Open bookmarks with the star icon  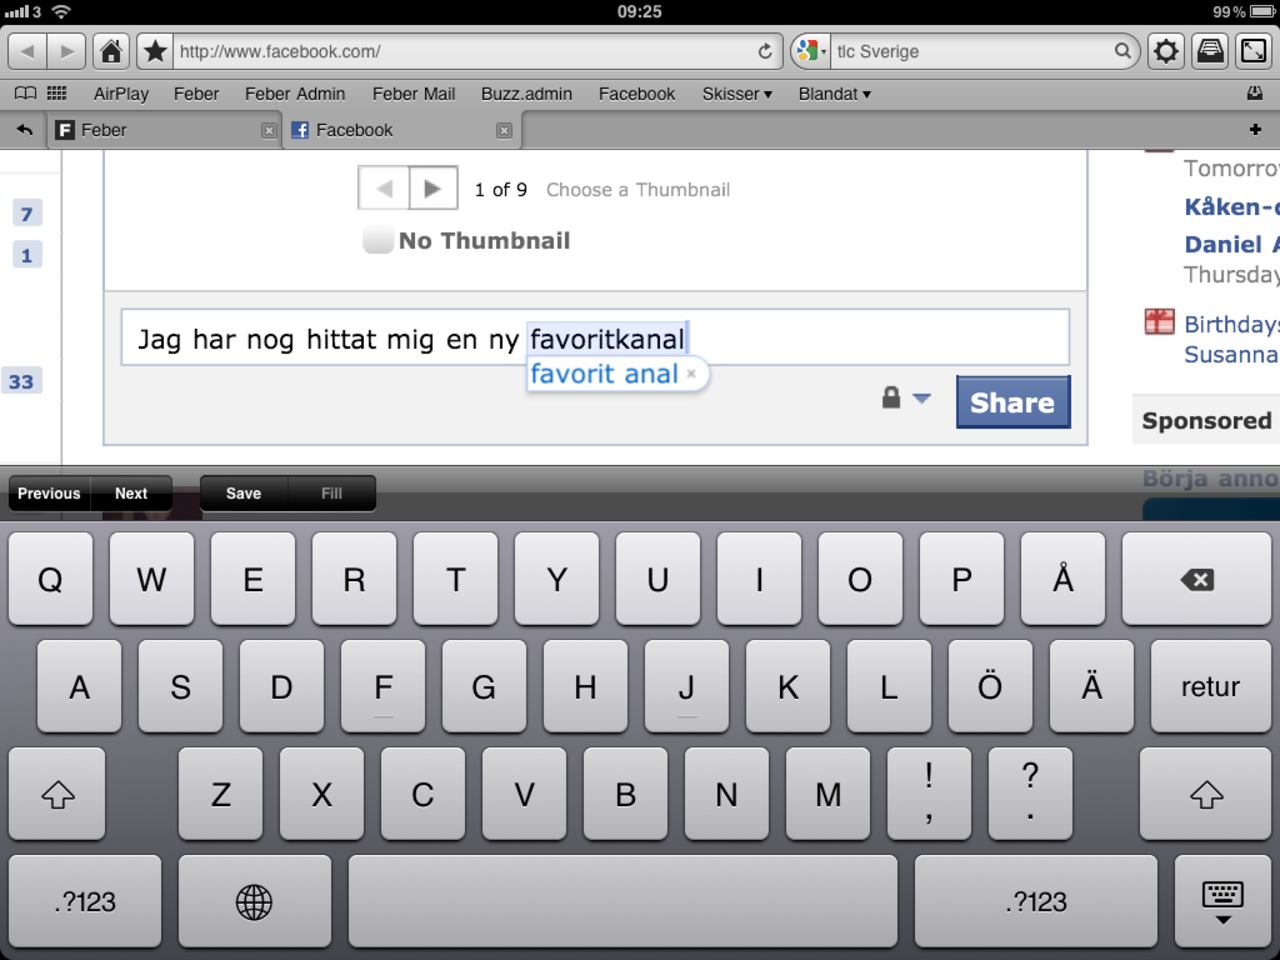click(154, 50)
